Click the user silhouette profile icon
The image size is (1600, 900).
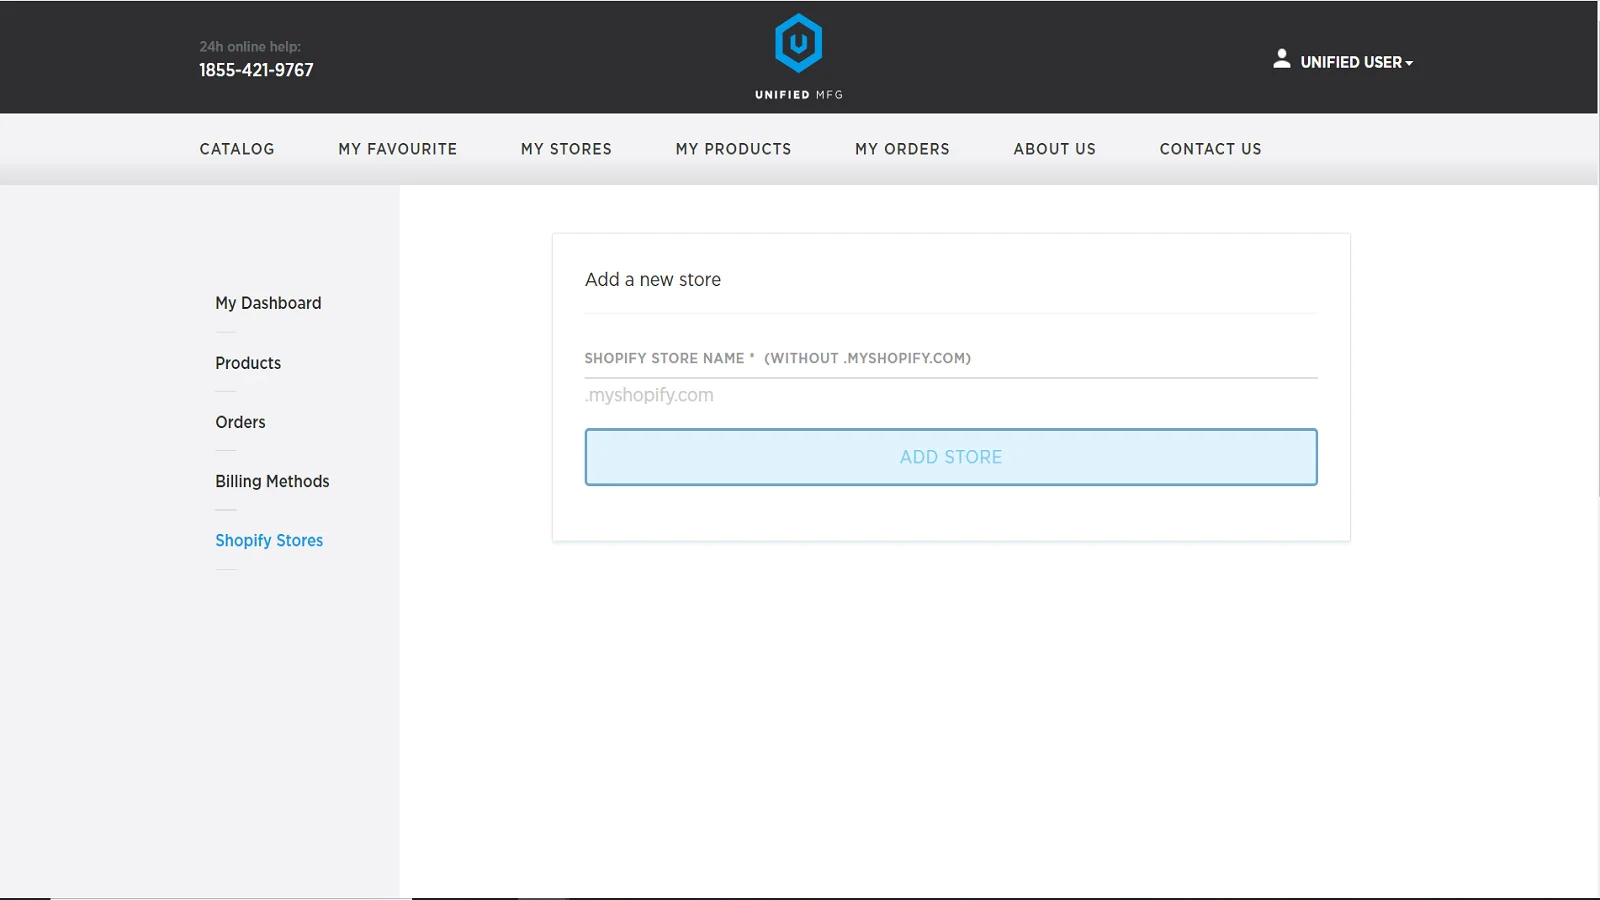coord(1281,60)
